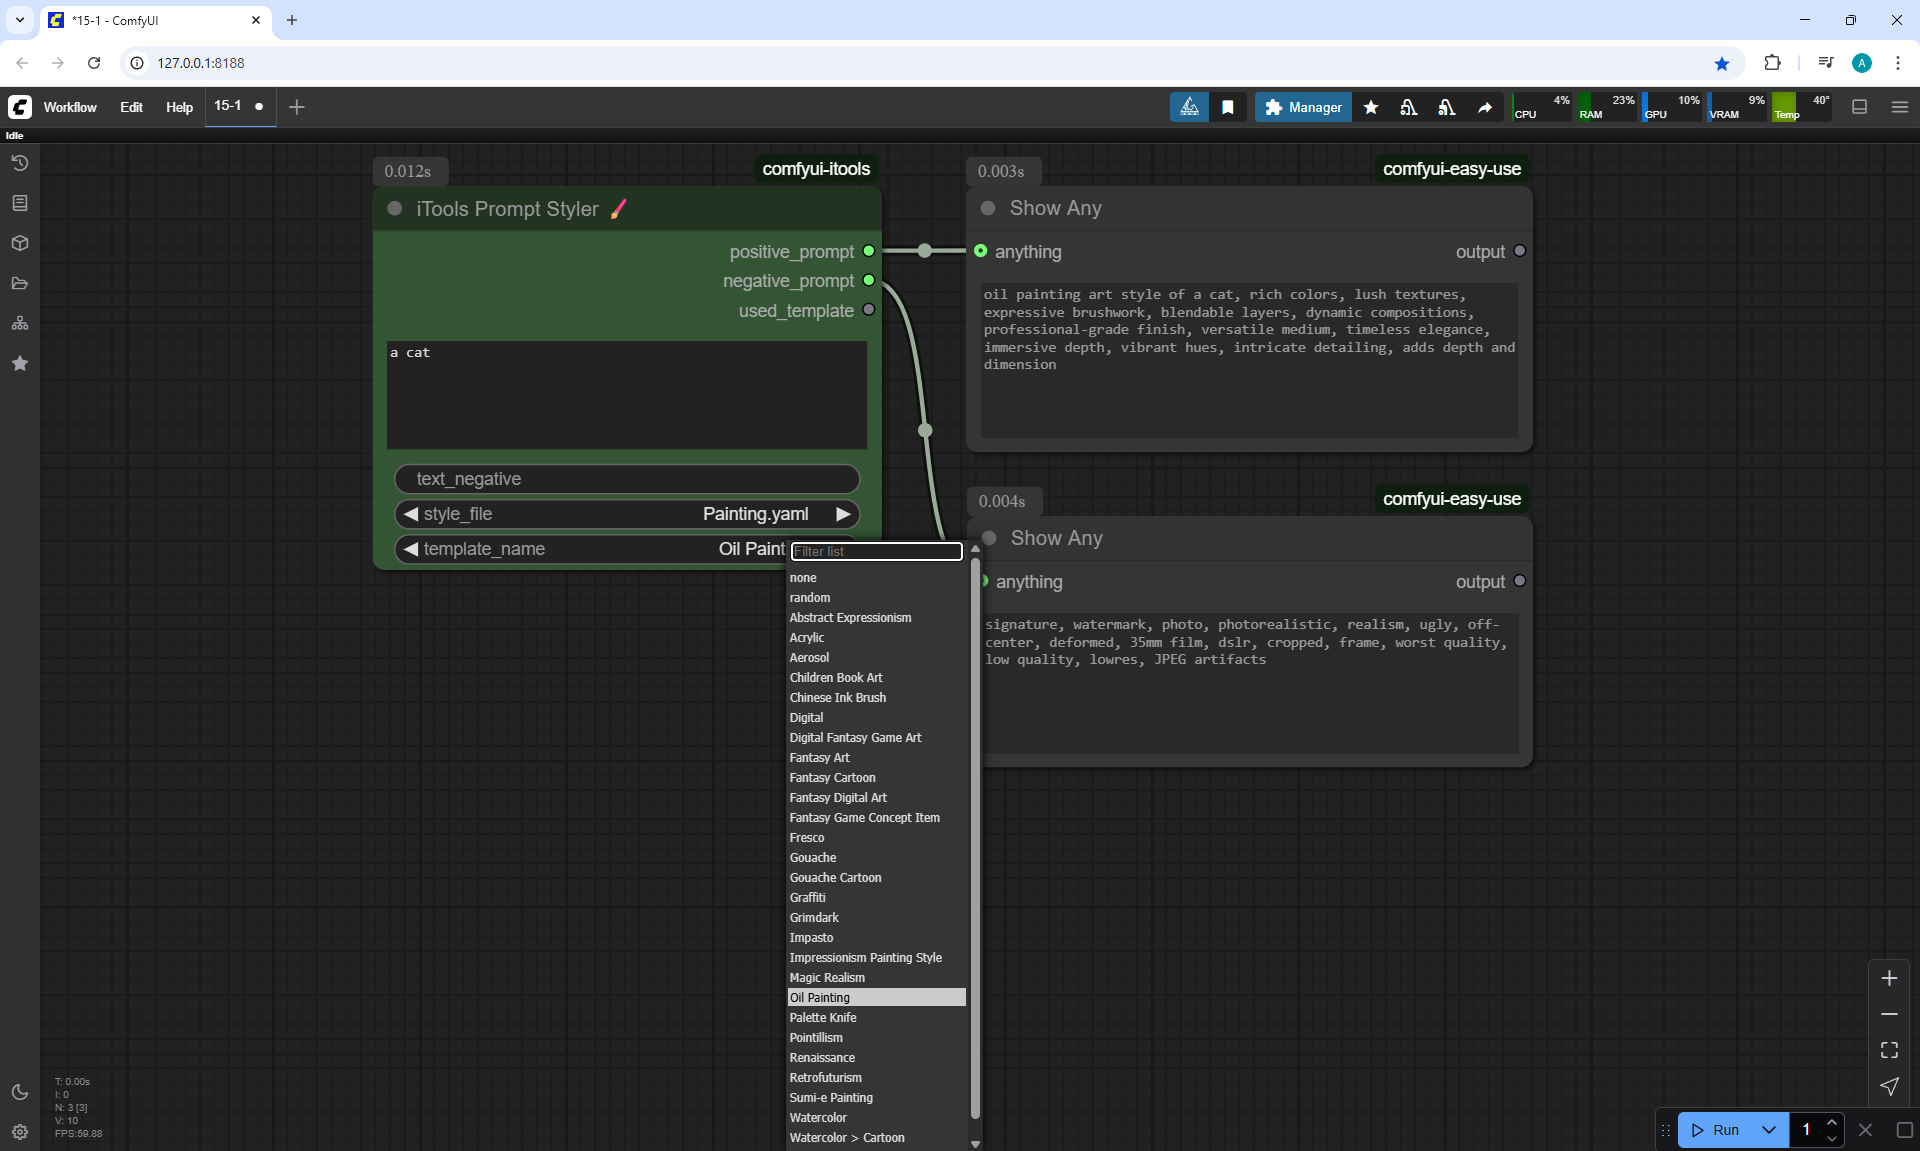Toggle the used_template output connector

point(869,310)
